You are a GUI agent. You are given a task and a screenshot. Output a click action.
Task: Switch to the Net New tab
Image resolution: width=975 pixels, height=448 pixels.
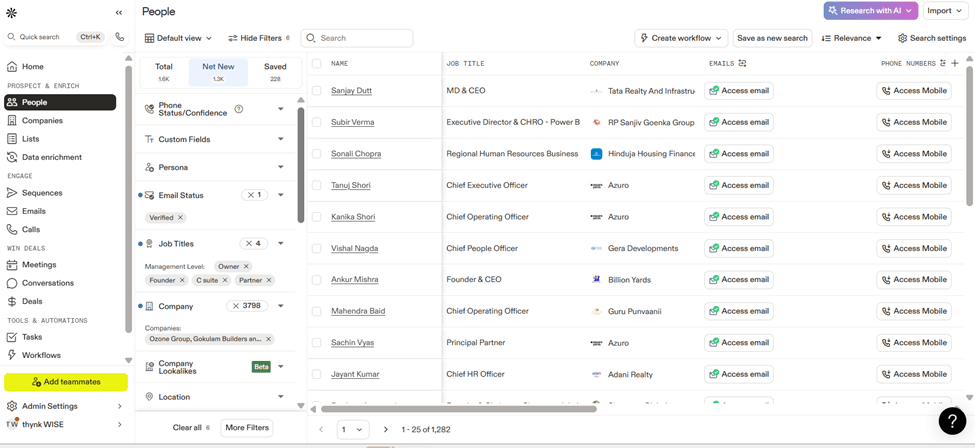218,72
